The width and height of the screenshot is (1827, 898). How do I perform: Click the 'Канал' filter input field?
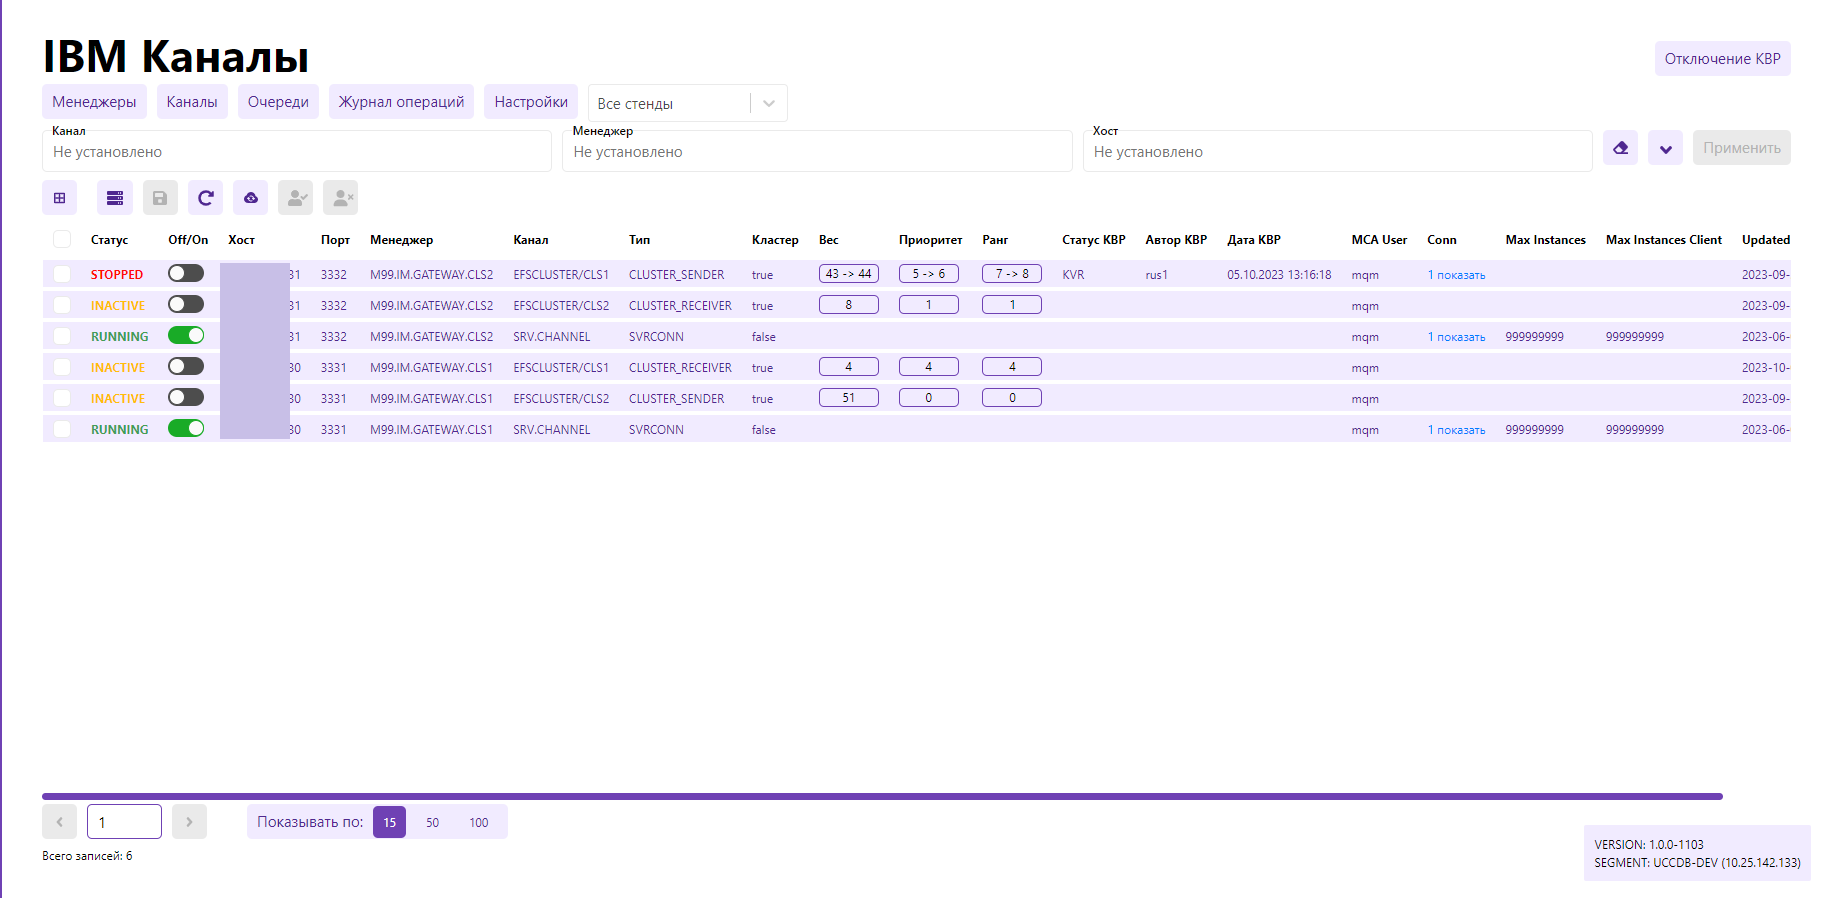click(x=297, y=152)
